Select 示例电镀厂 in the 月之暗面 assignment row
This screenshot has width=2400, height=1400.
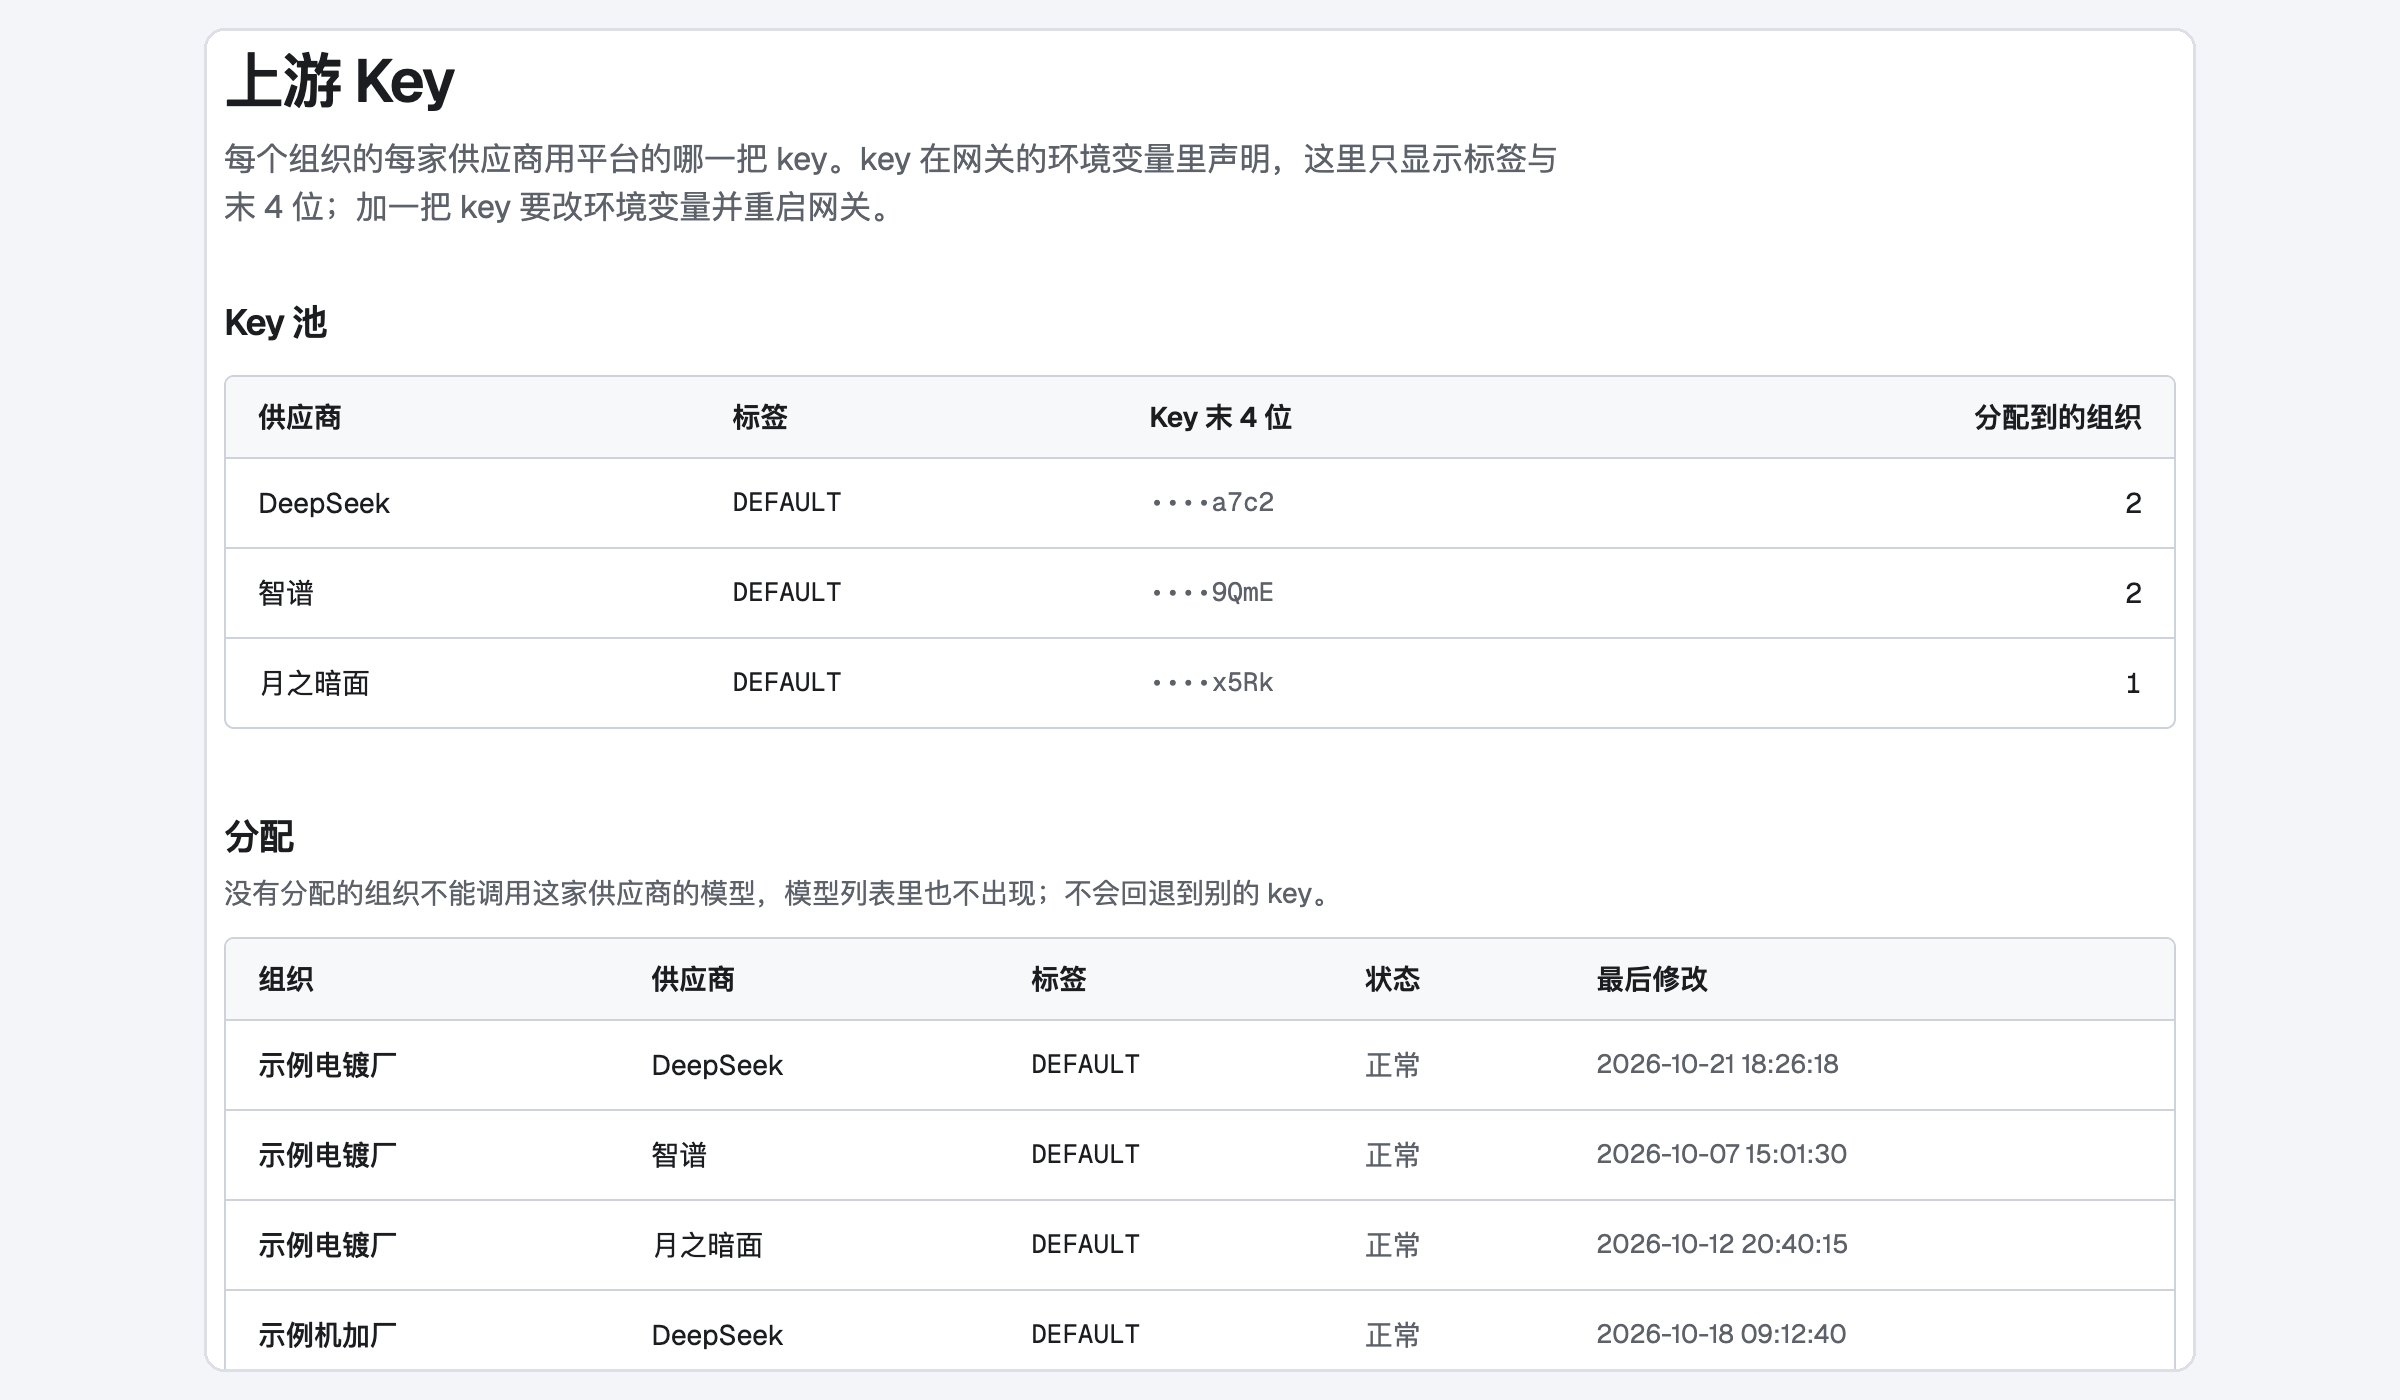coord(328,1245)
